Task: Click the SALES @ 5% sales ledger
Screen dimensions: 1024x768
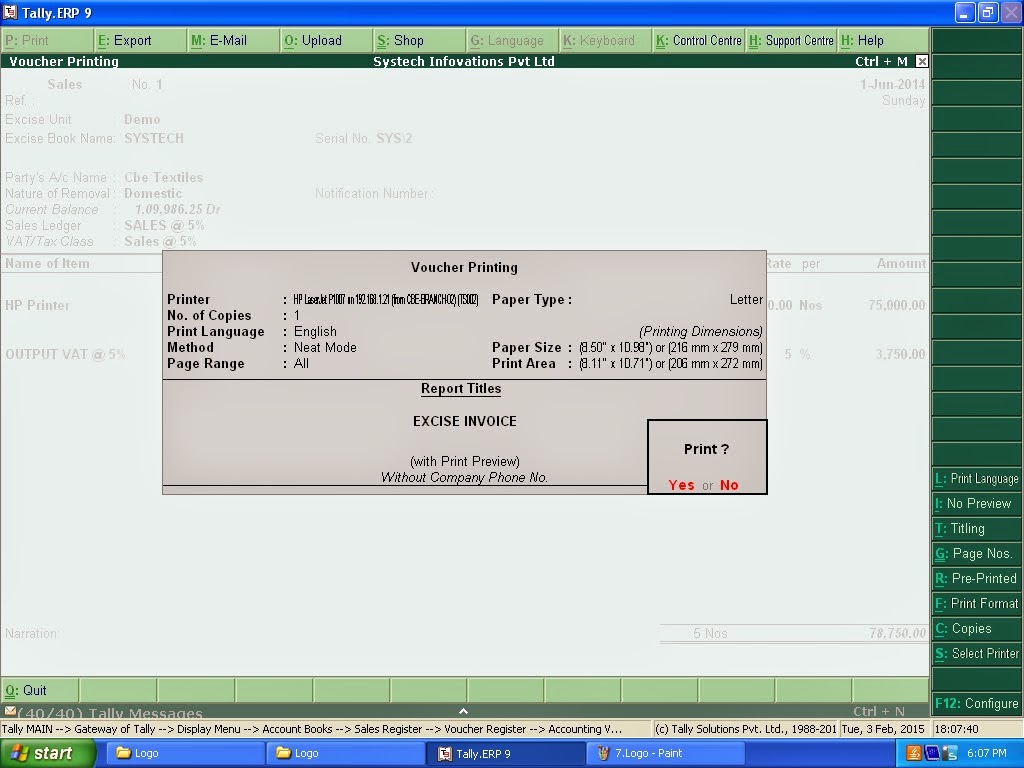Action: (164, 225)
